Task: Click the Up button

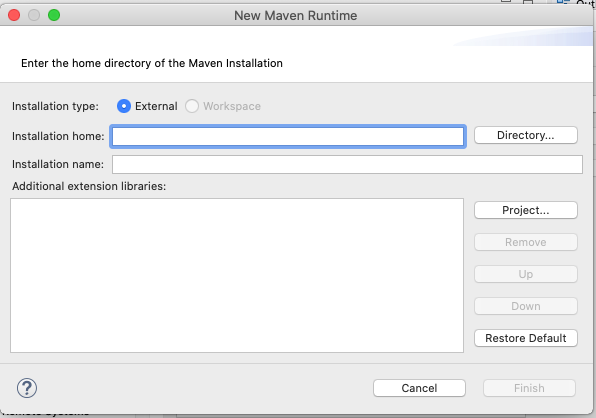Action: tap(526, 274)
